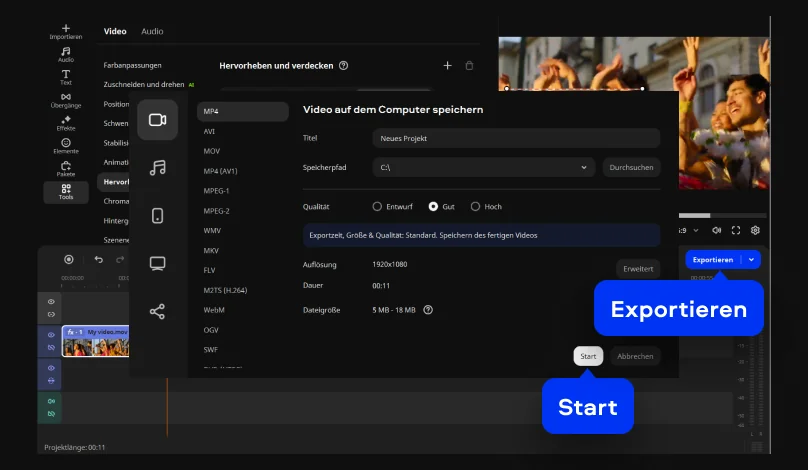Open the Pakete panel
Viewport: 808px width, 470px height.
coord(65,169)
